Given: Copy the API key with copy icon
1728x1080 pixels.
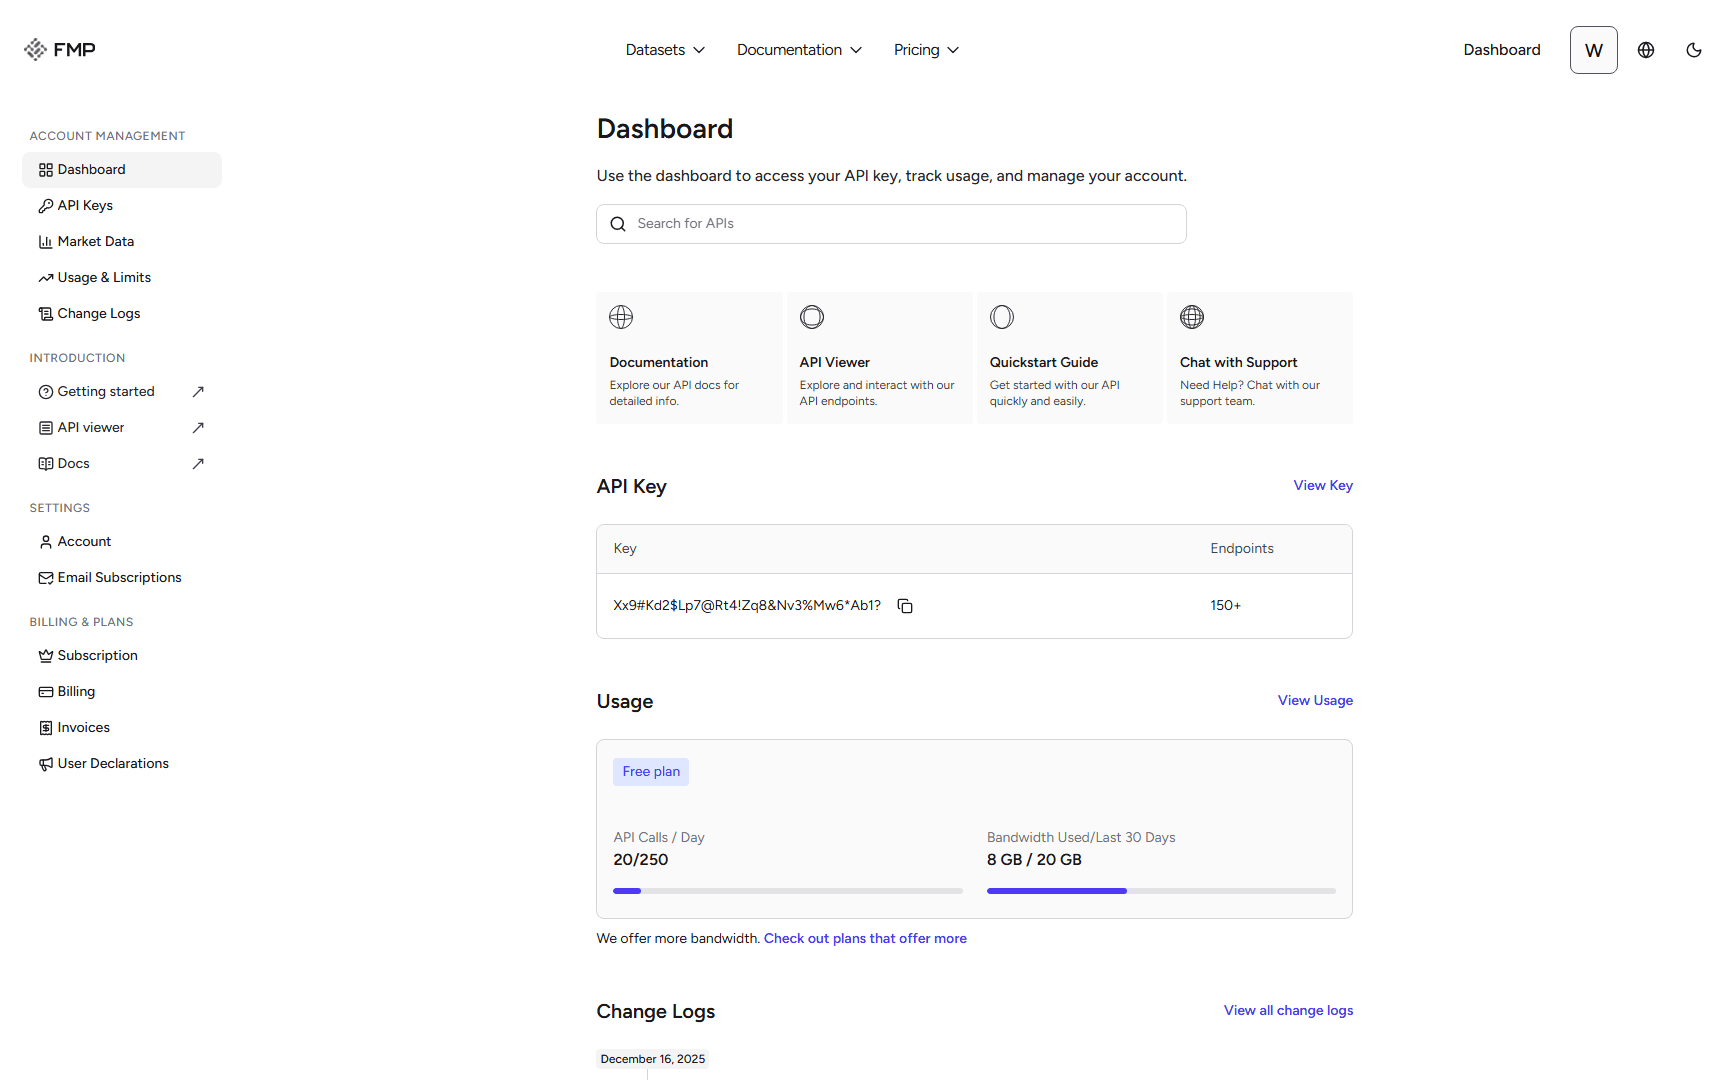Looking at the screenshot, I should tap(905, 606).
